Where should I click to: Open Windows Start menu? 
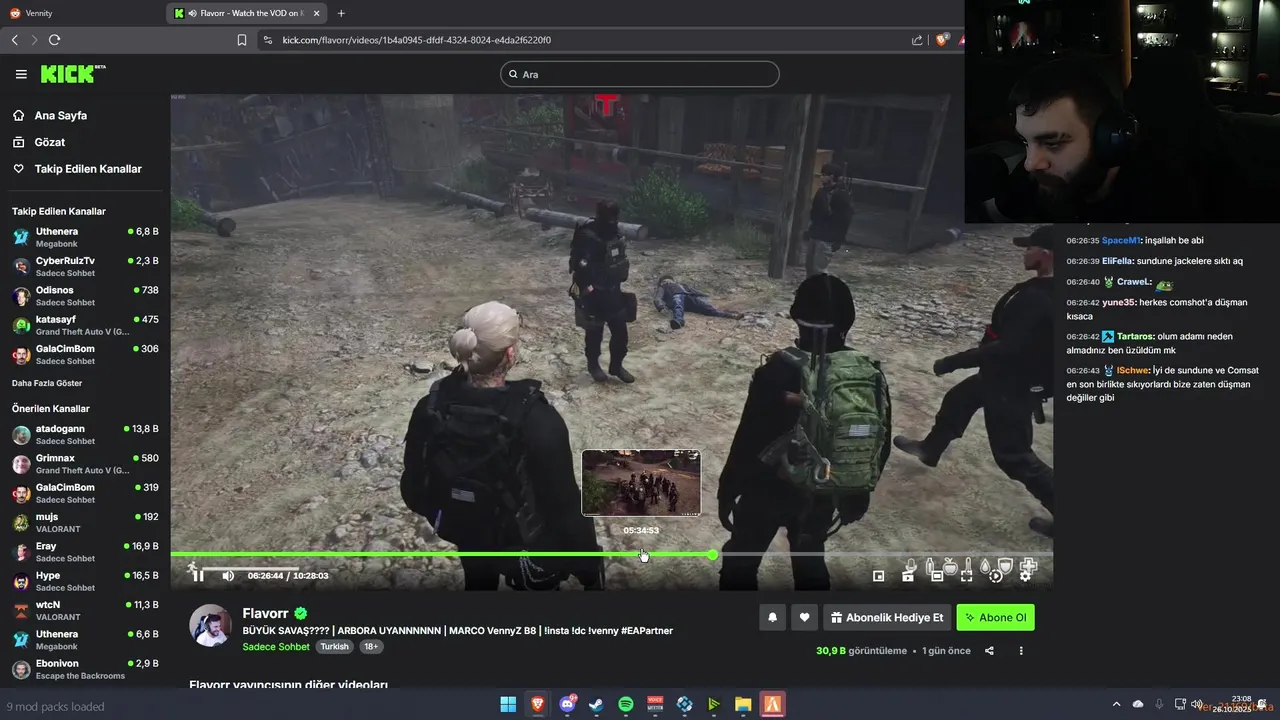pyautogui.click(x=508, y=704)
